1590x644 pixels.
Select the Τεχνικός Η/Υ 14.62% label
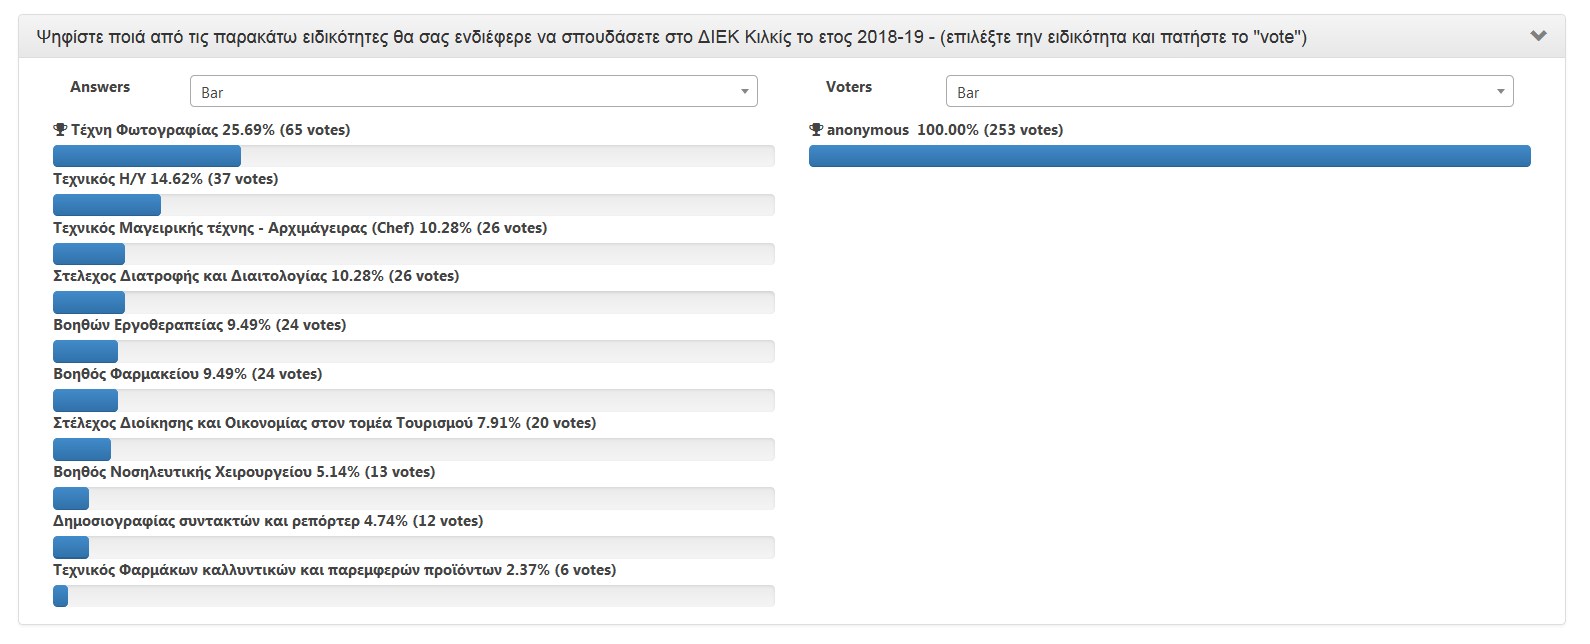tap(165, 179)
